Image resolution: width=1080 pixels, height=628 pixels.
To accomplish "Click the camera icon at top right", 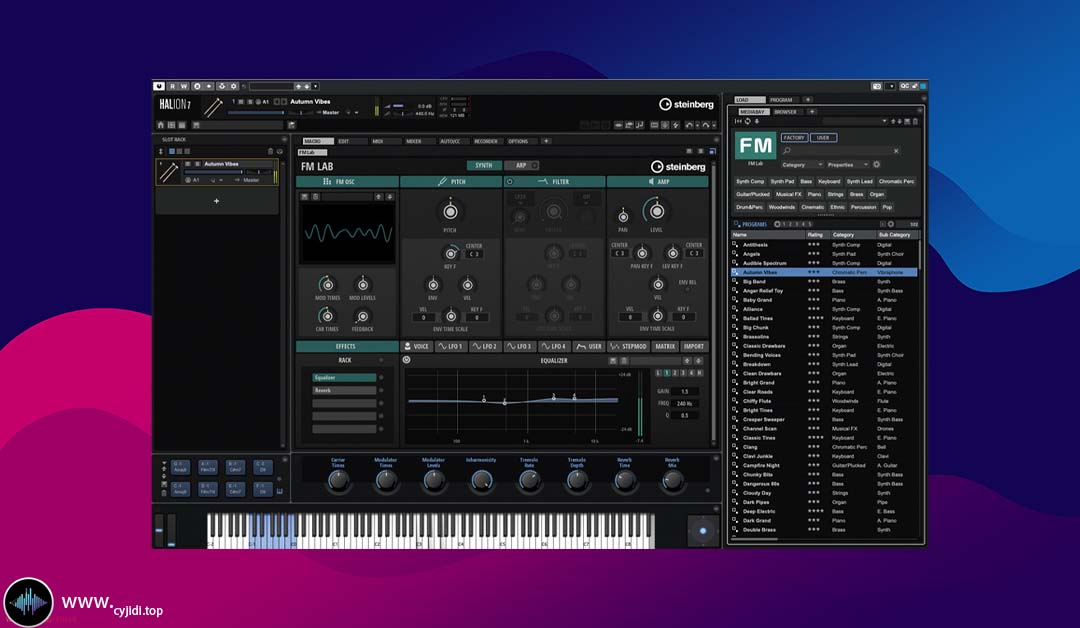I will 877,86.
